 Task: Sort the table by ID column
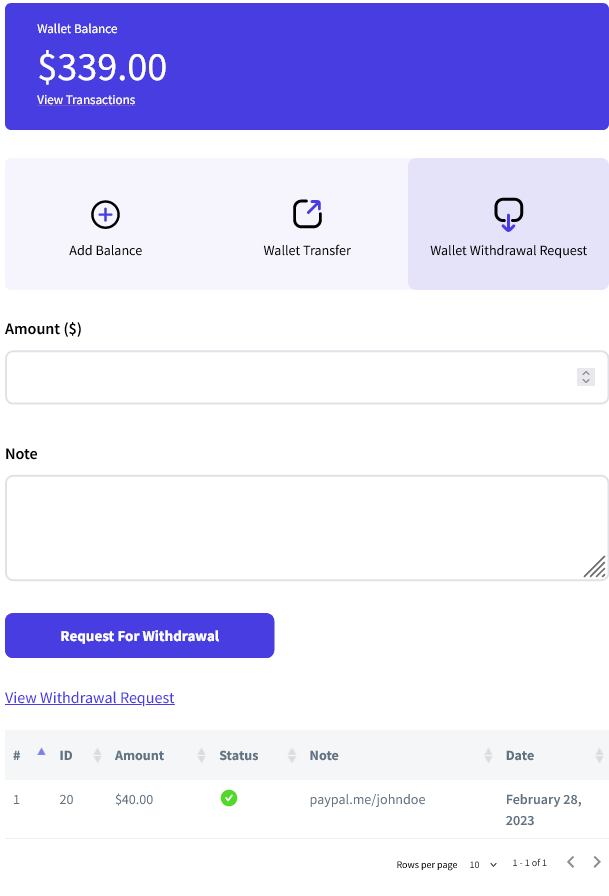pos(97,756)
